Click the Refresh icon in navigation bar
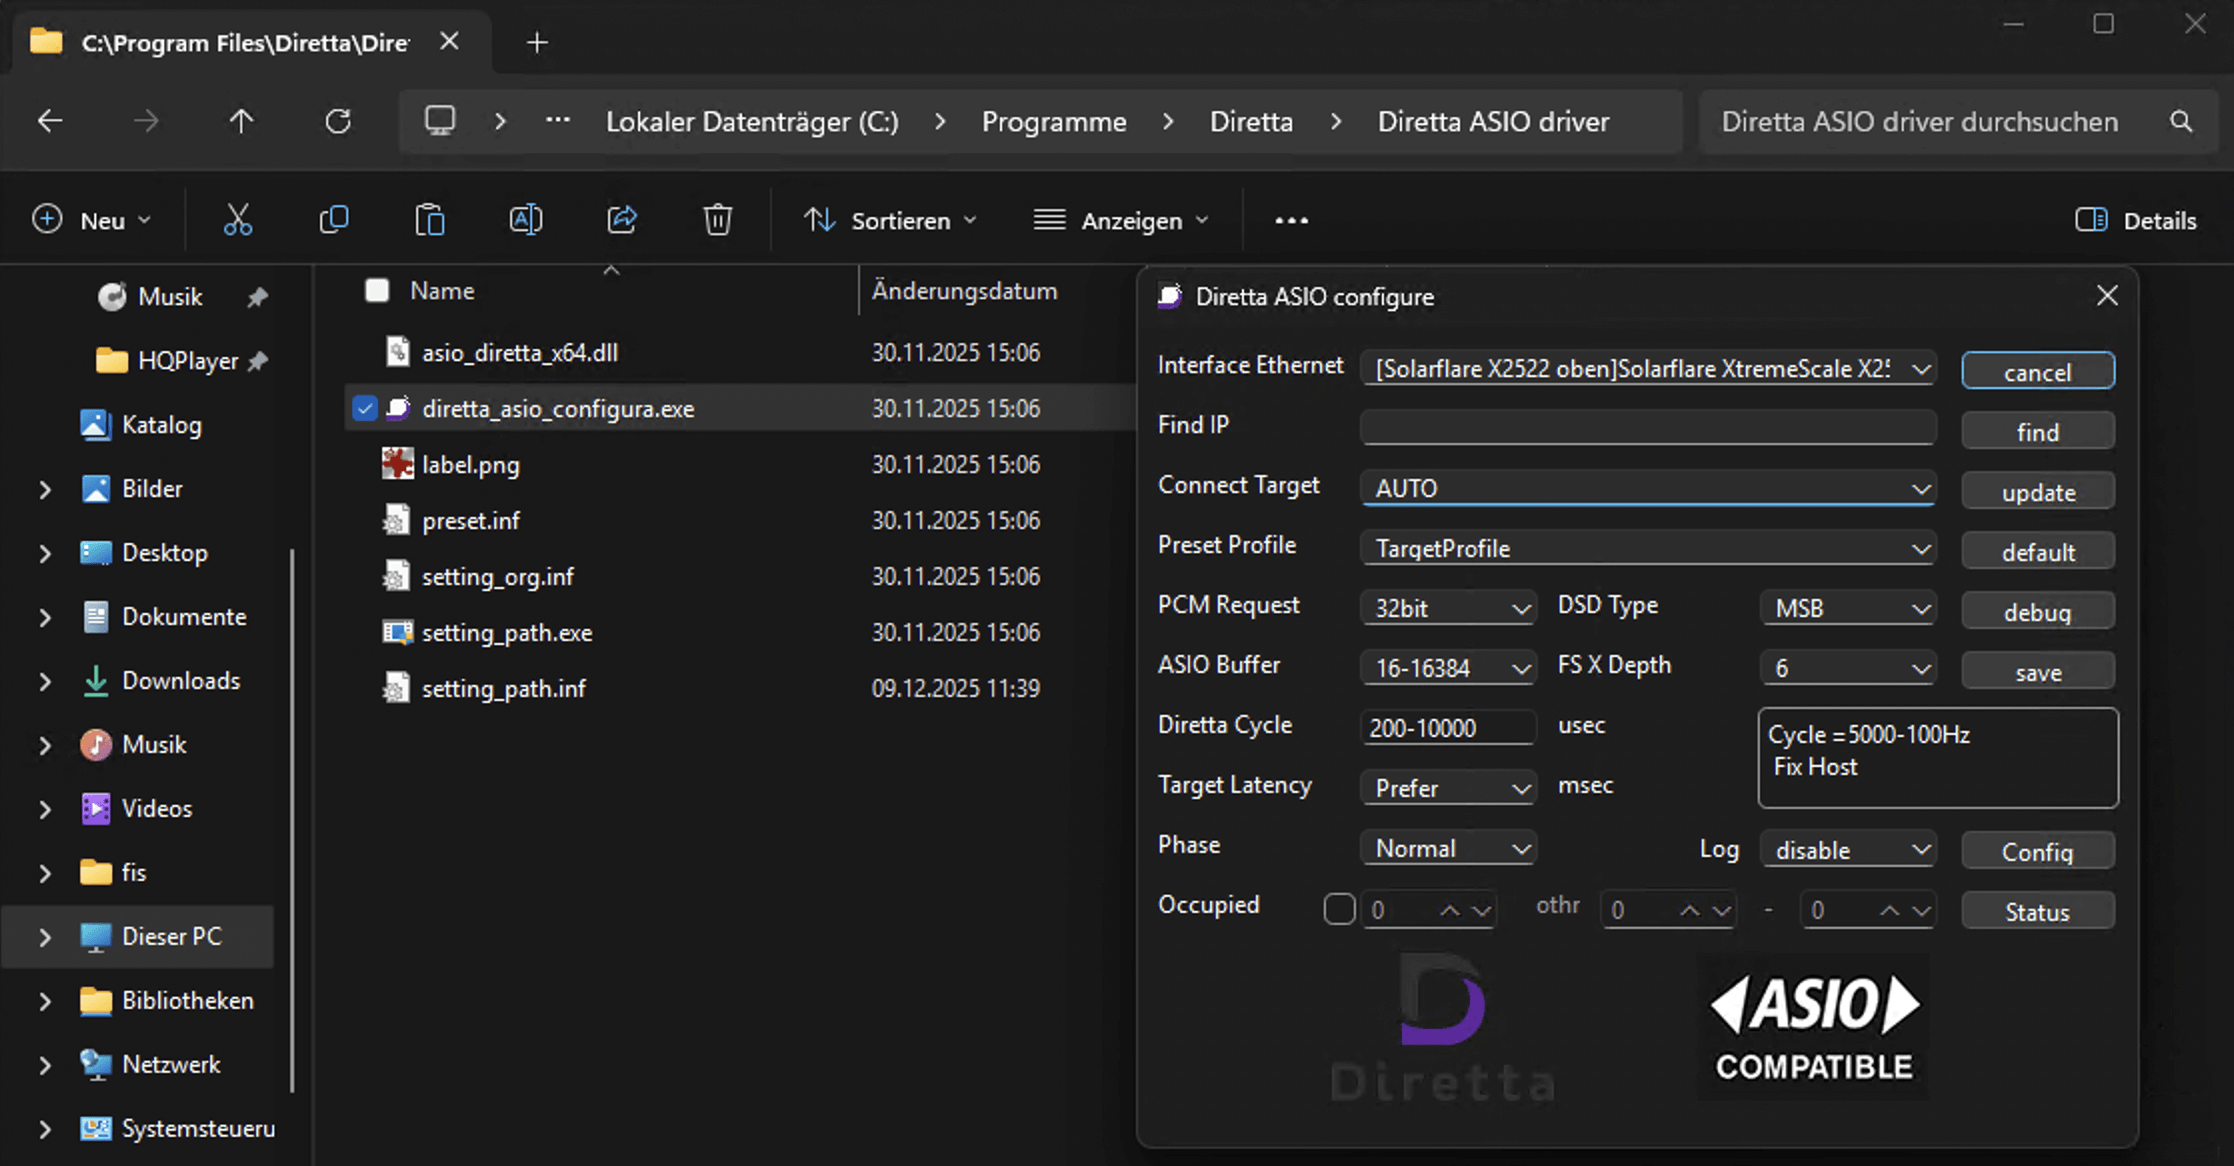This screenshot has height=1166, width=2234. point(338,122)
